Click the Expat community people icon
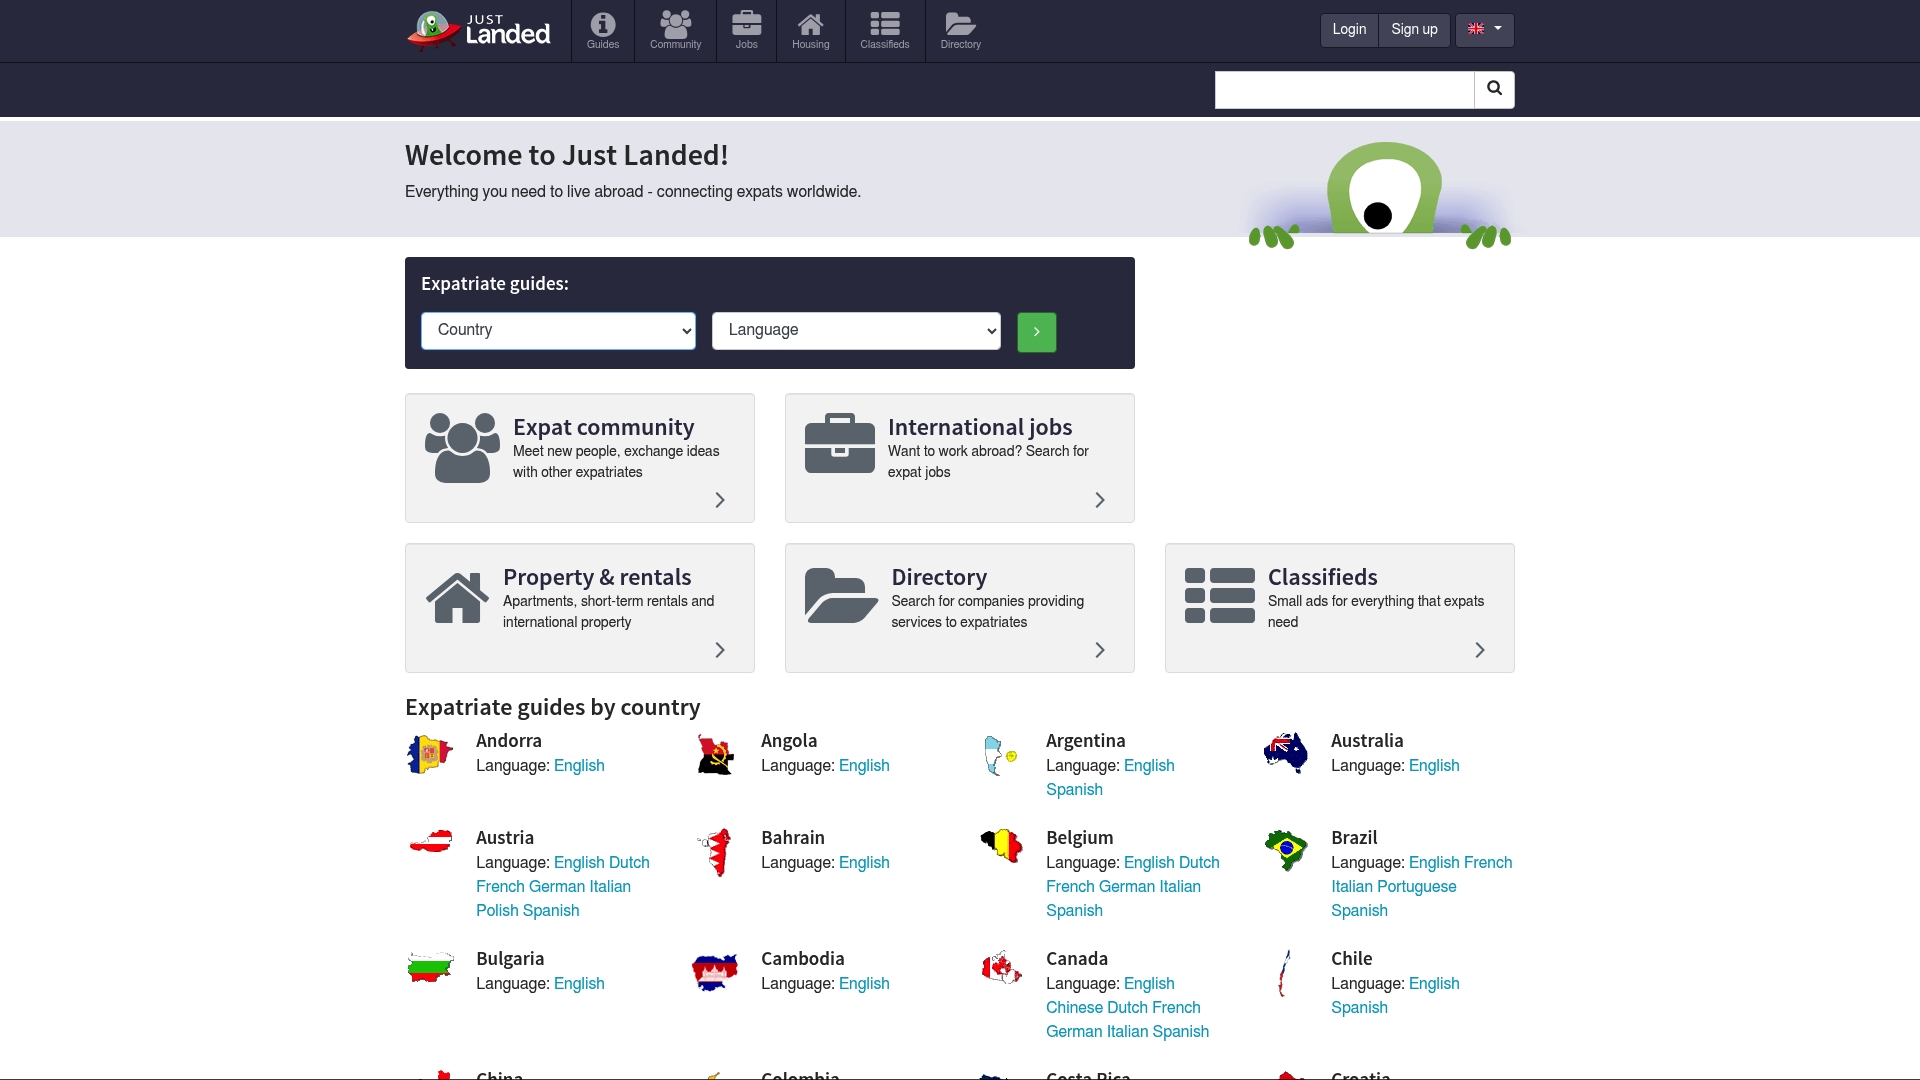The height and width of the screenshot is (1080, 1920). pyautogui.click(x=462, y=447)
